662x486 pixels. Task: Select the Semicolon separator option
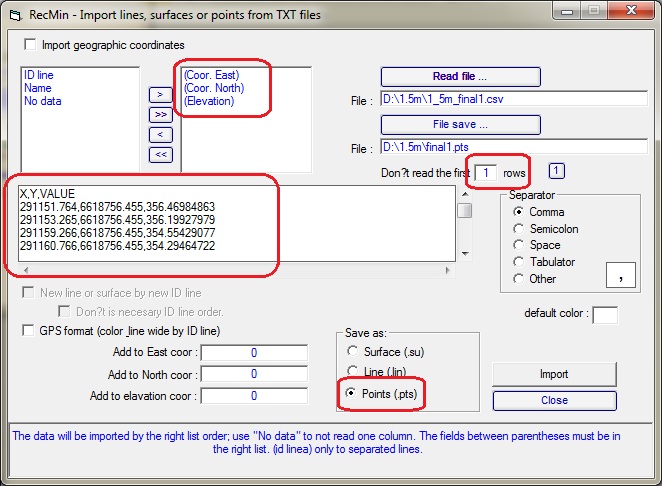click(518, 229)
